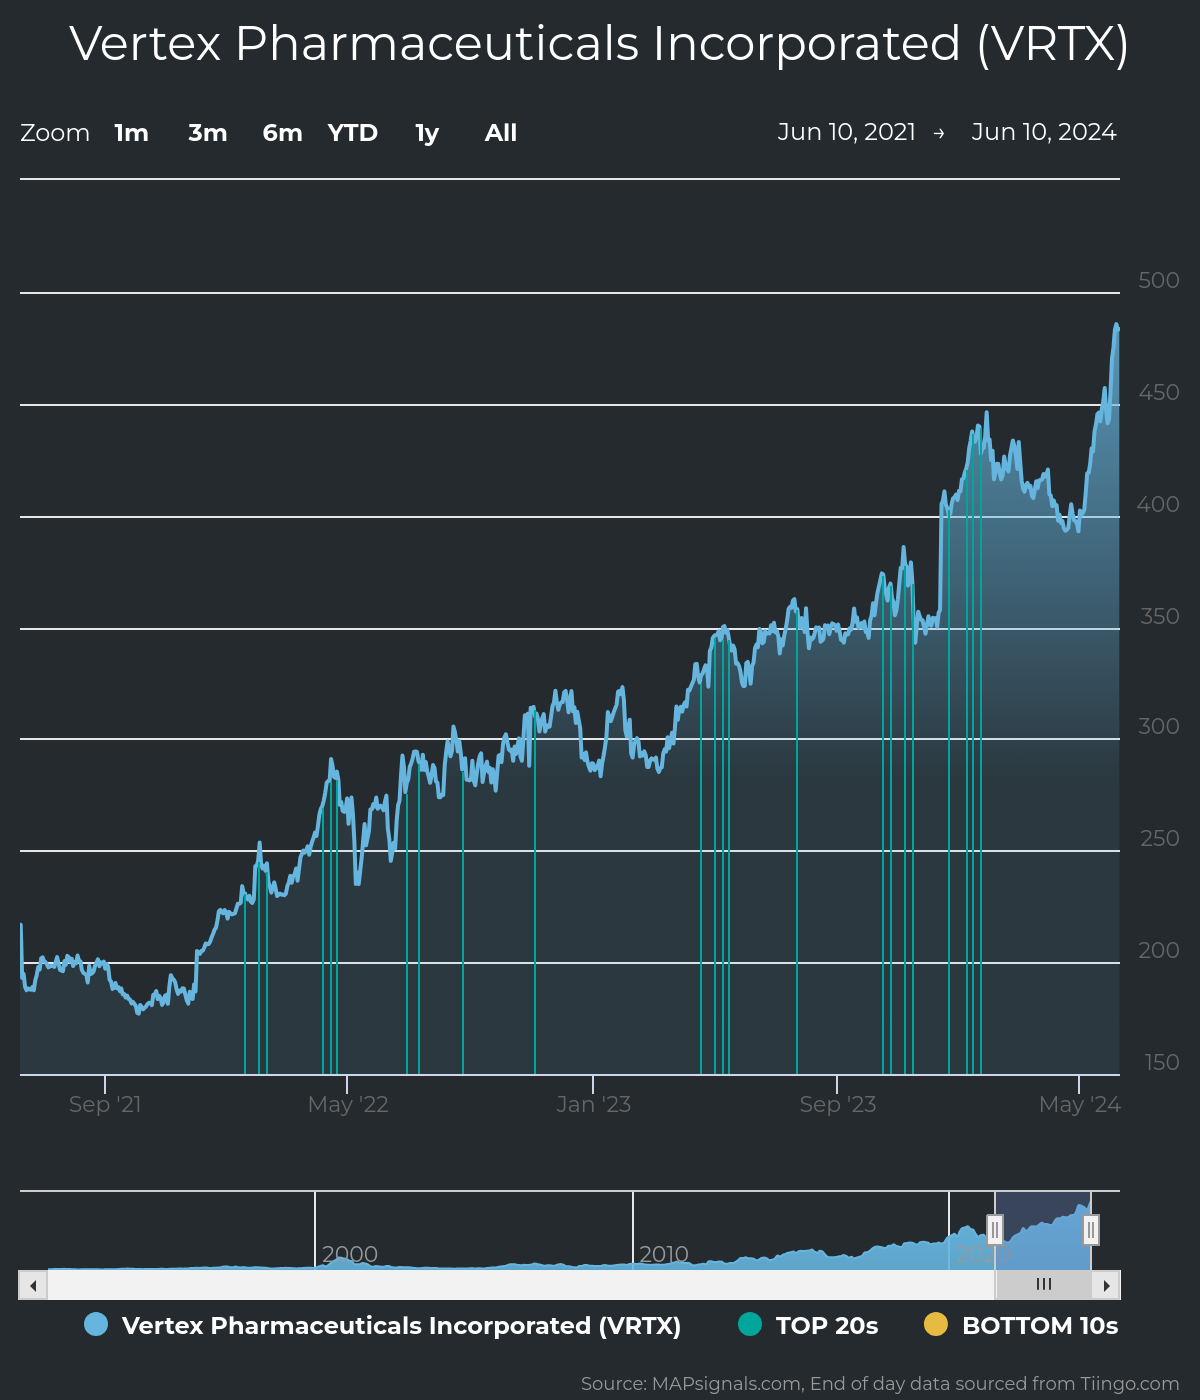Click the left navigator scroll arrow
The width and height of the screenshot is (1200, 1400).
point(31,1284)
